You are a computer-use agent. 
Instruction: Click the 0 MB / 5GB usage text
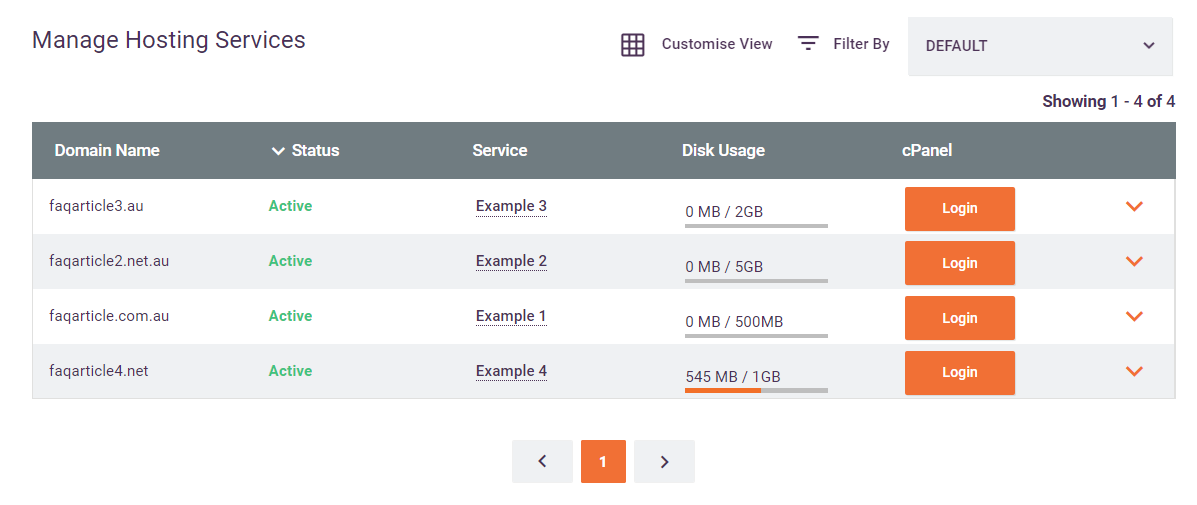pos(724,267)
